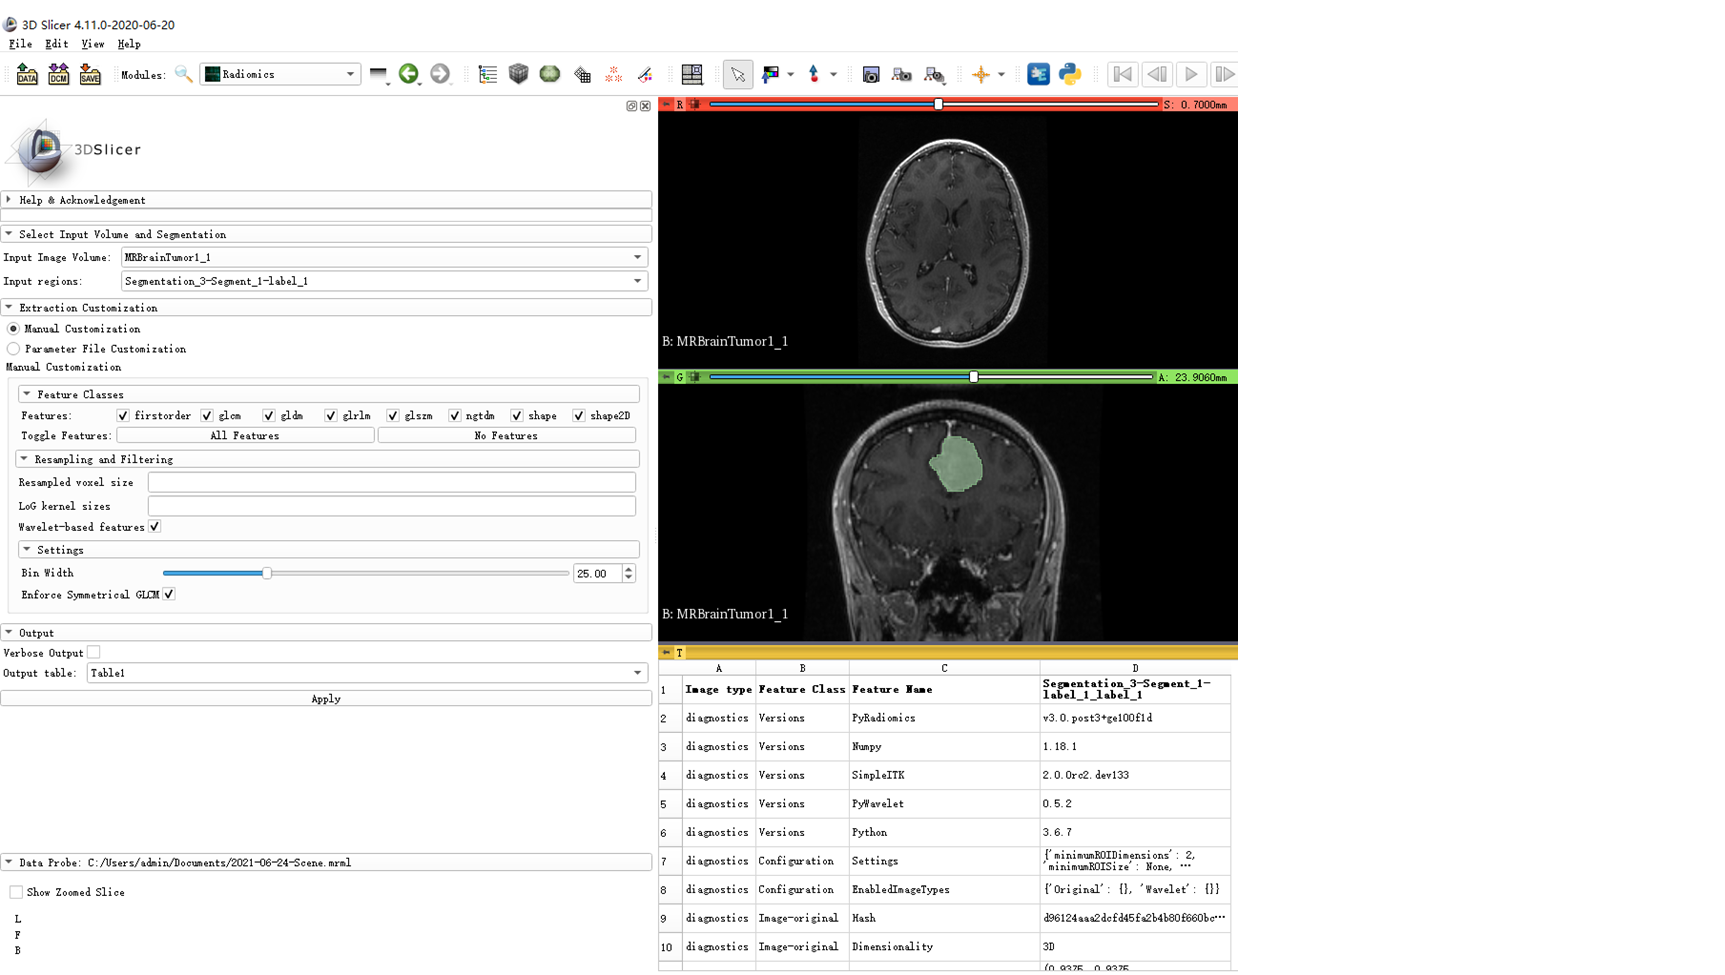The height and width of the screenshot is (975, 1725).
Task: Disable Wavelet-based features checkbox
Action: click(155, 527)
